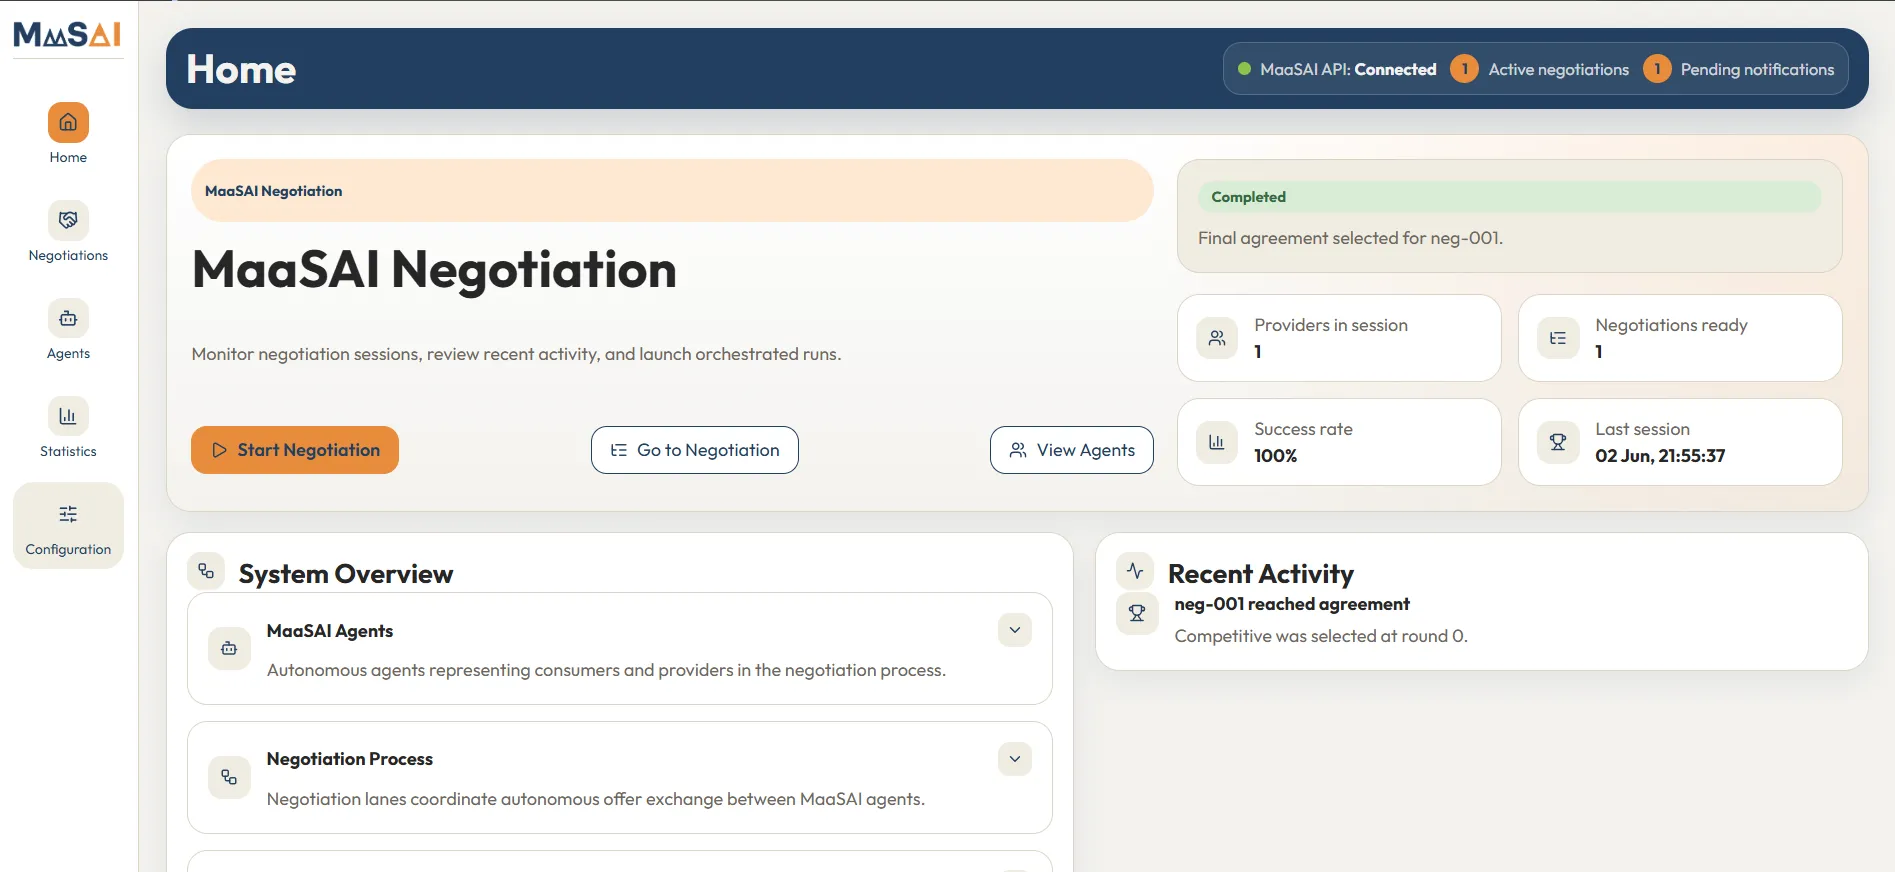Image resolution: width=1895 pixels, height=872 pixels.
Task: Click the MaaSAI Agents robot icon
Action: [229, 648]
